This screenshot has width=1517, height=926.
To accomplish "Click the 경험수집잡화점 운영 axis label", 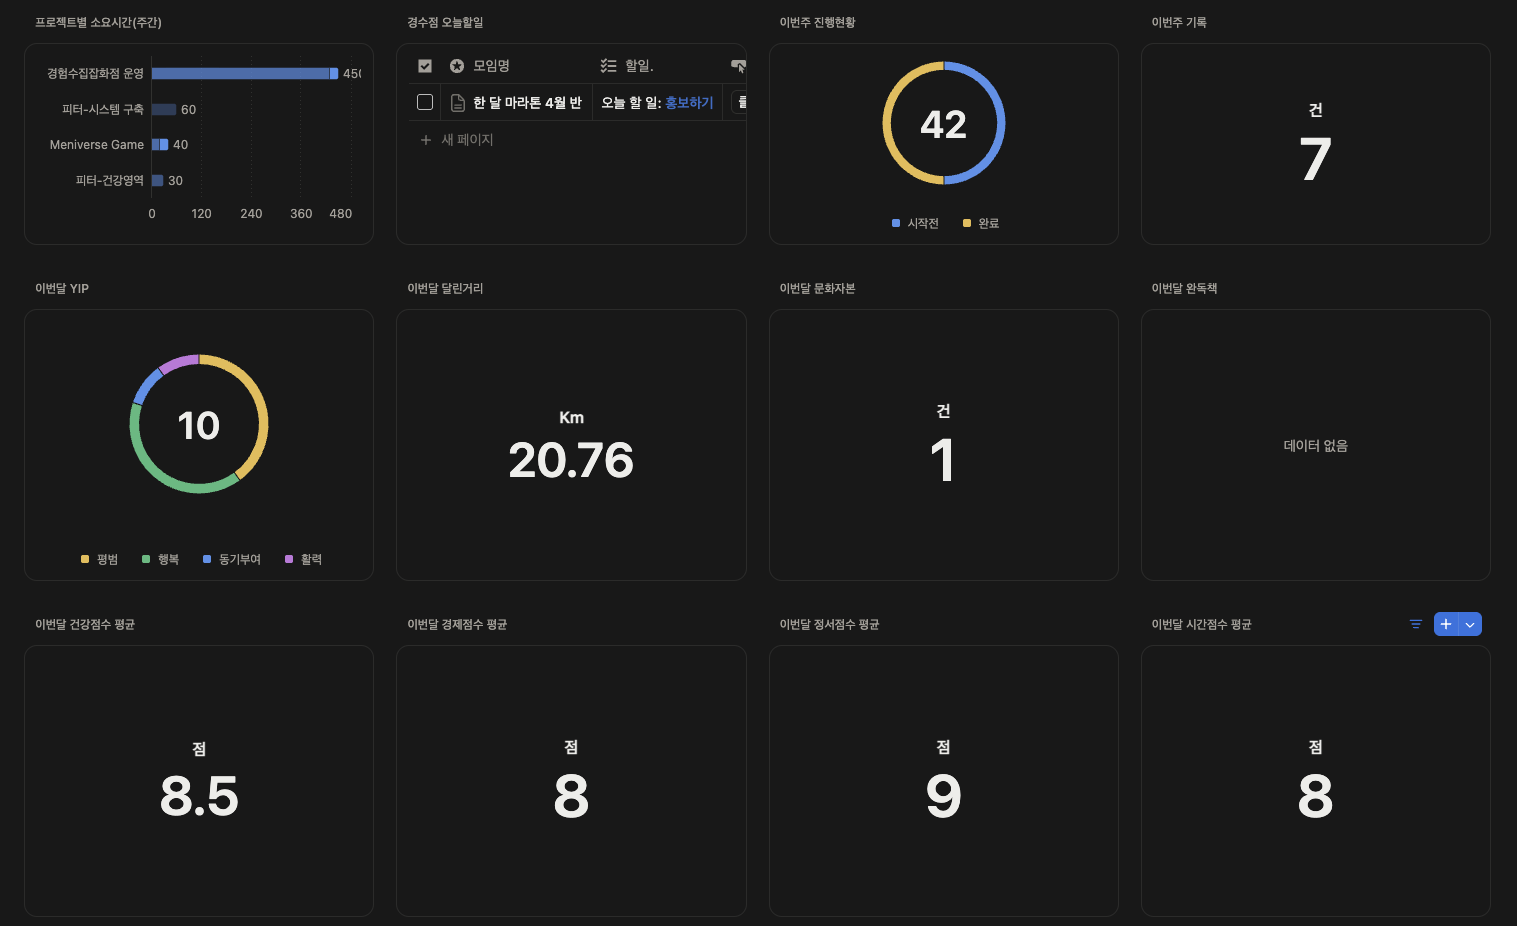I will tap(95, 74).
